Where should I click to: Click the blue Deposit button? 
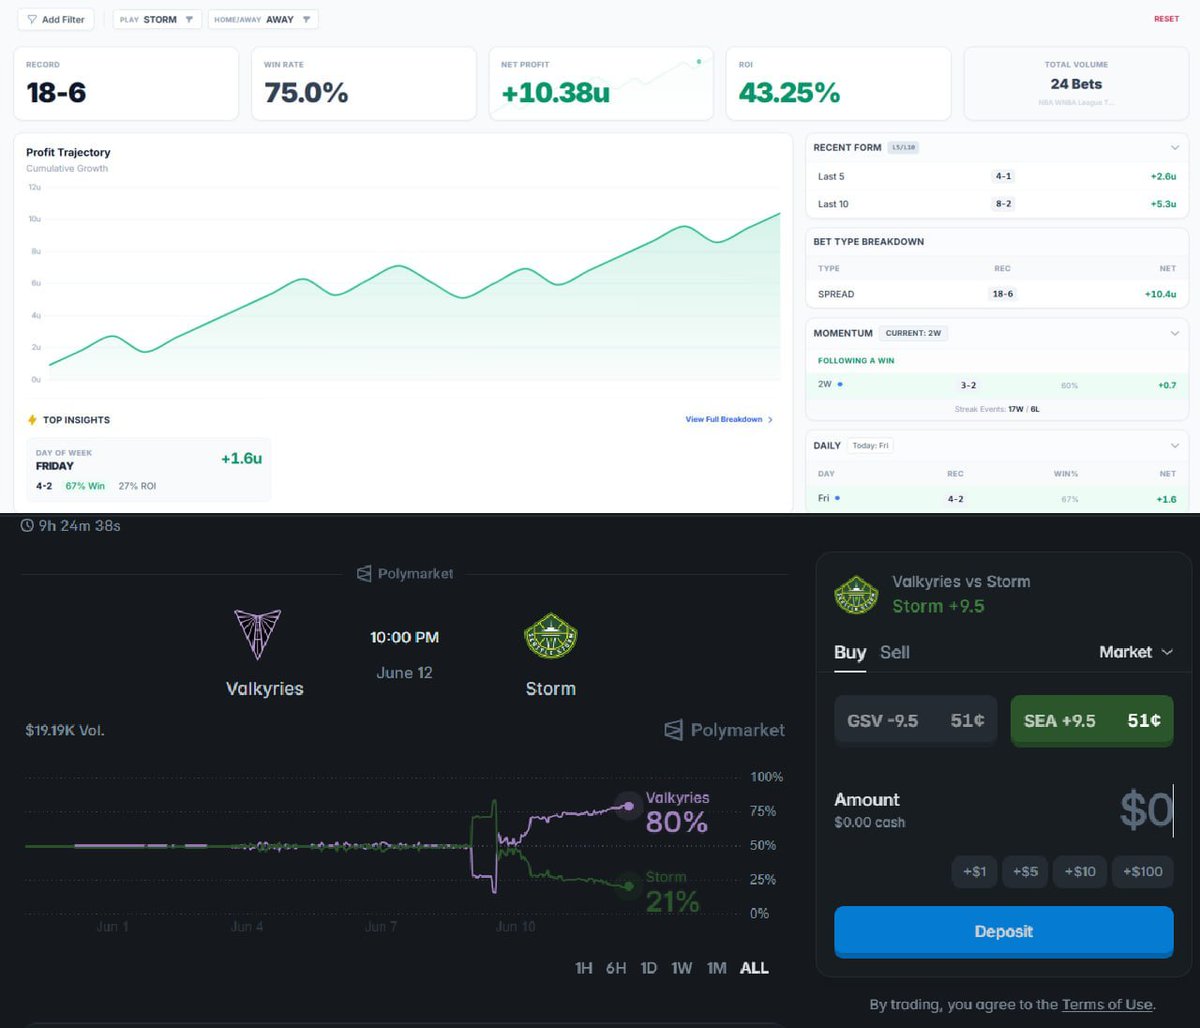(x=1004, y=932)
